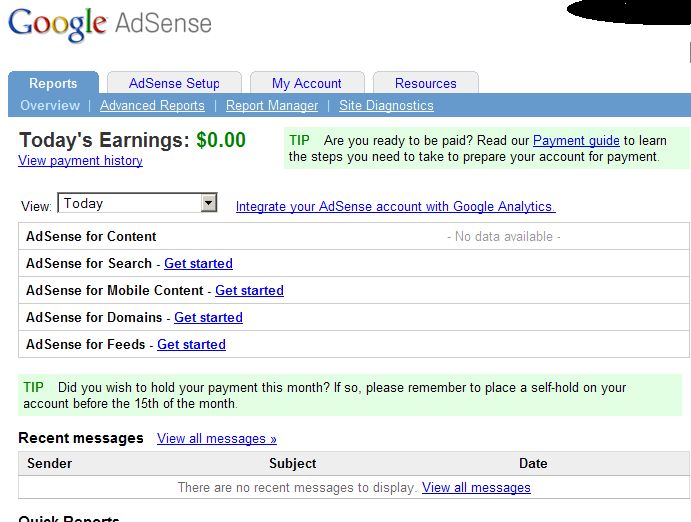Image resolution: width=691 pixels, height=522 pixels.
Task: Click the Google AdSense logo
Action: tap(110, 24)
